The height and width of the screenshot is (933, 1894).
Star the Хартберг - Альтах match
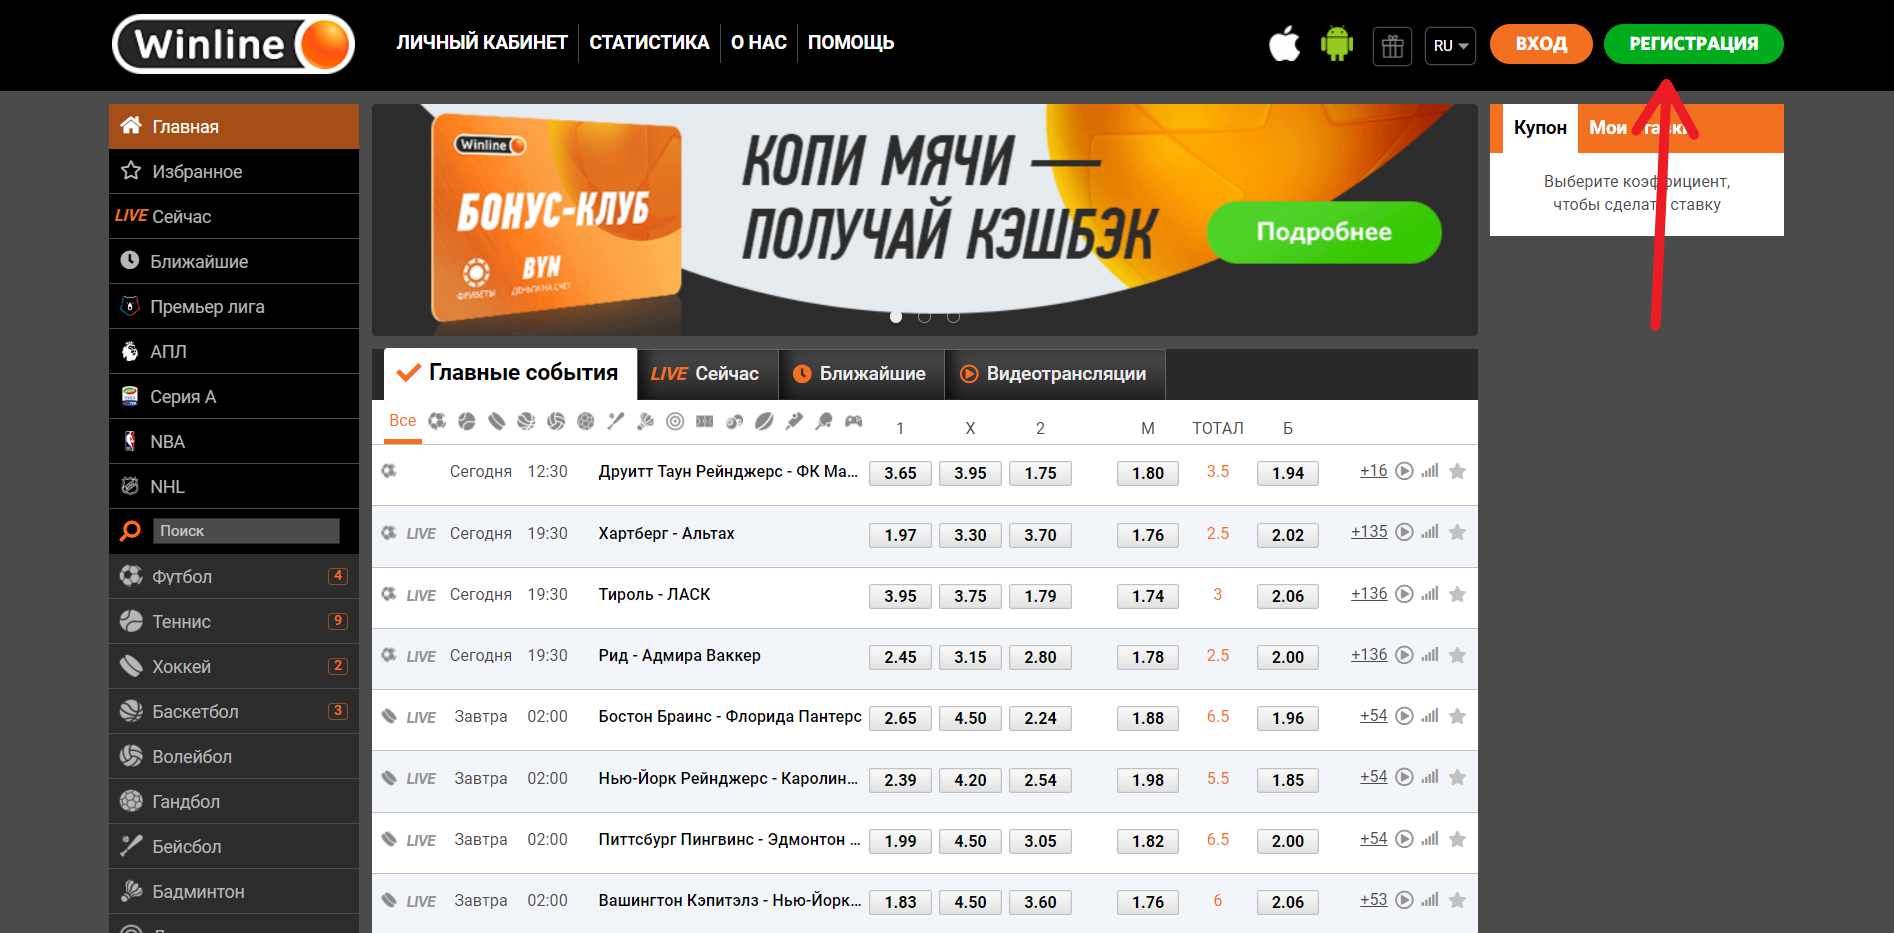click(x=1457, y=532)
